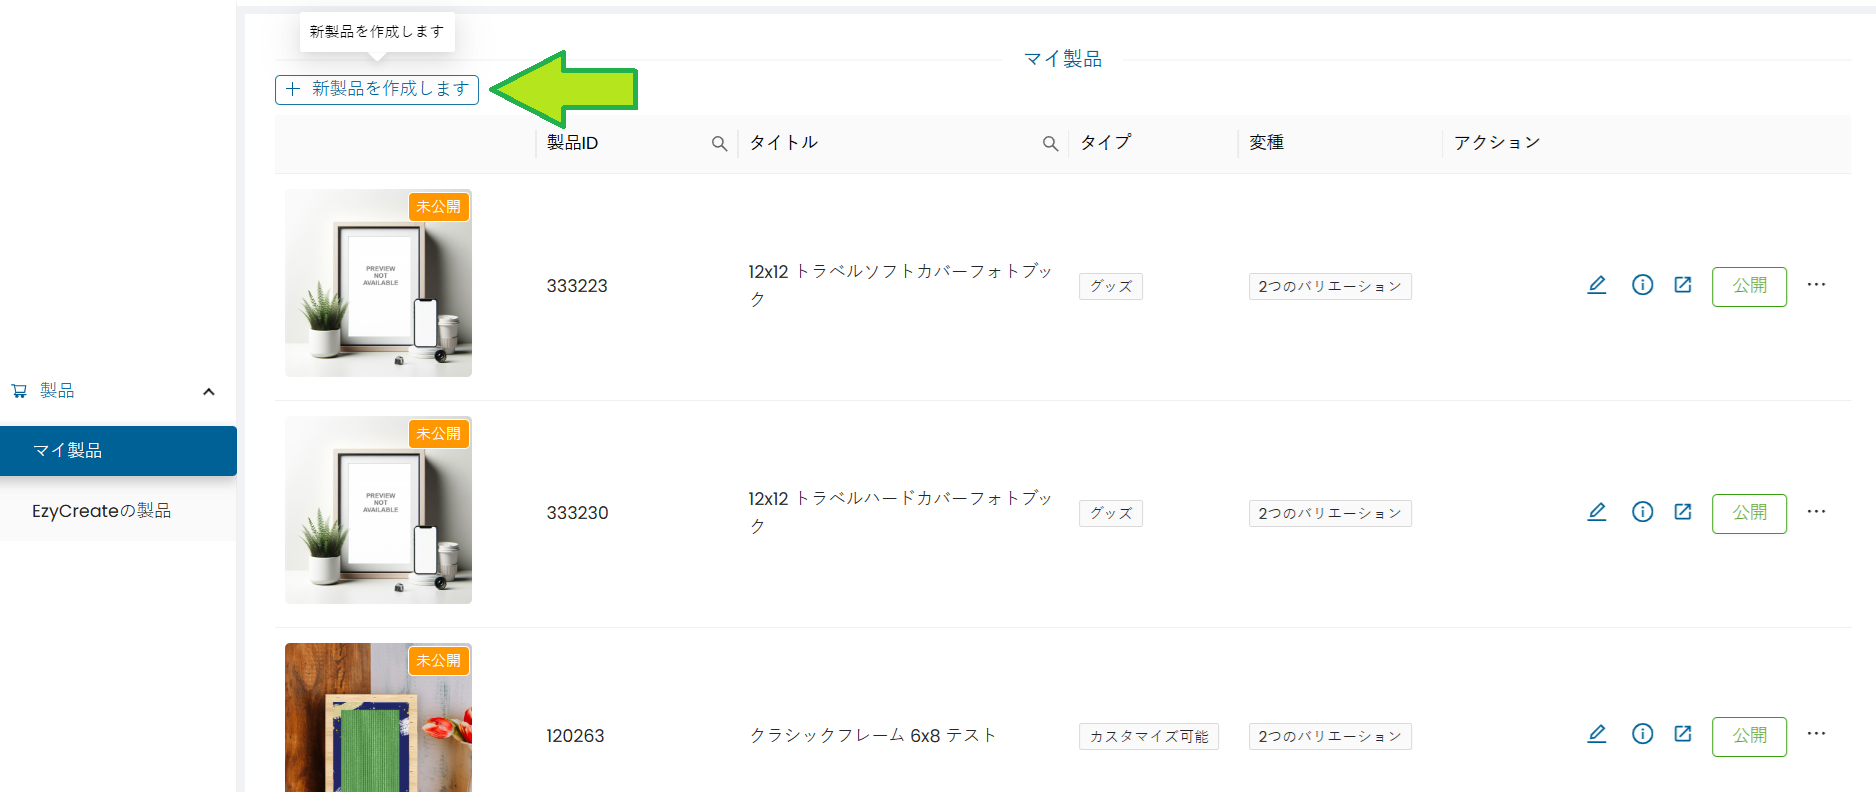This screenshot has width=1876, height=792.
Task: Show info for product 333230
Action: 1642,512
